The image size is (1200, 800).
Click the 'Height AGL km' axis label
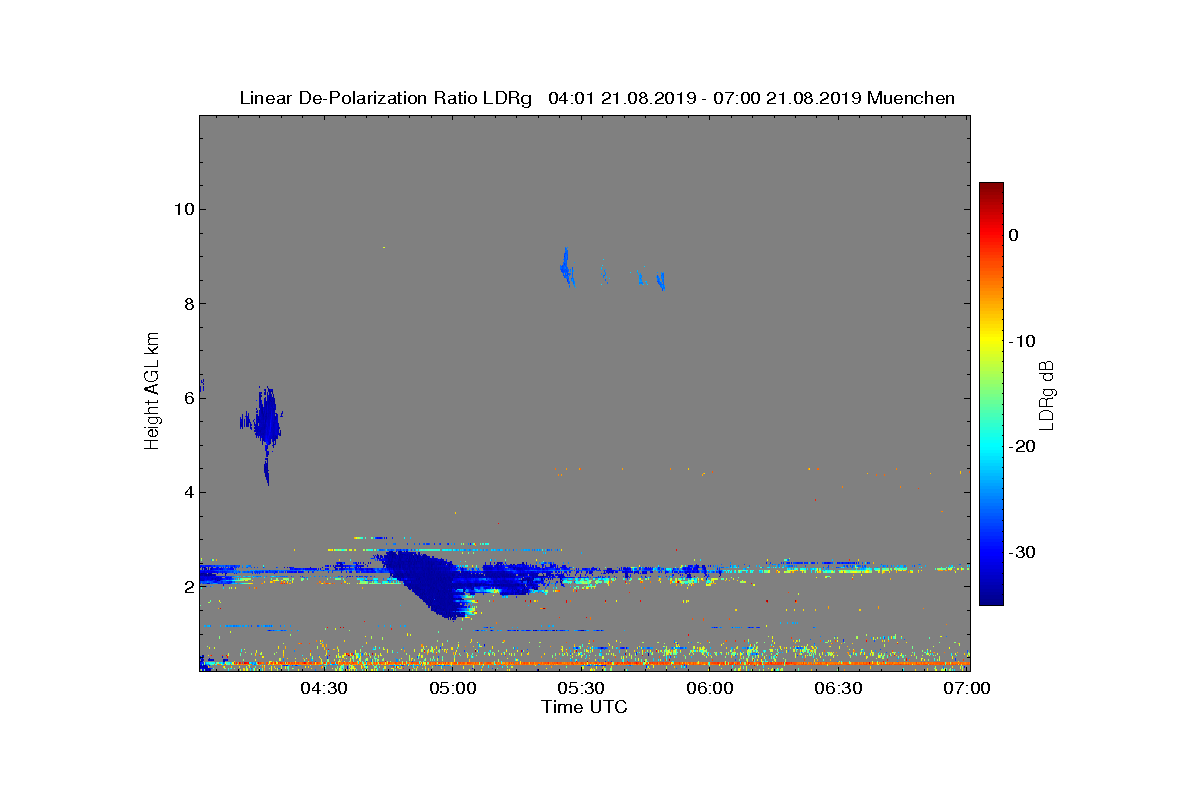152,393
